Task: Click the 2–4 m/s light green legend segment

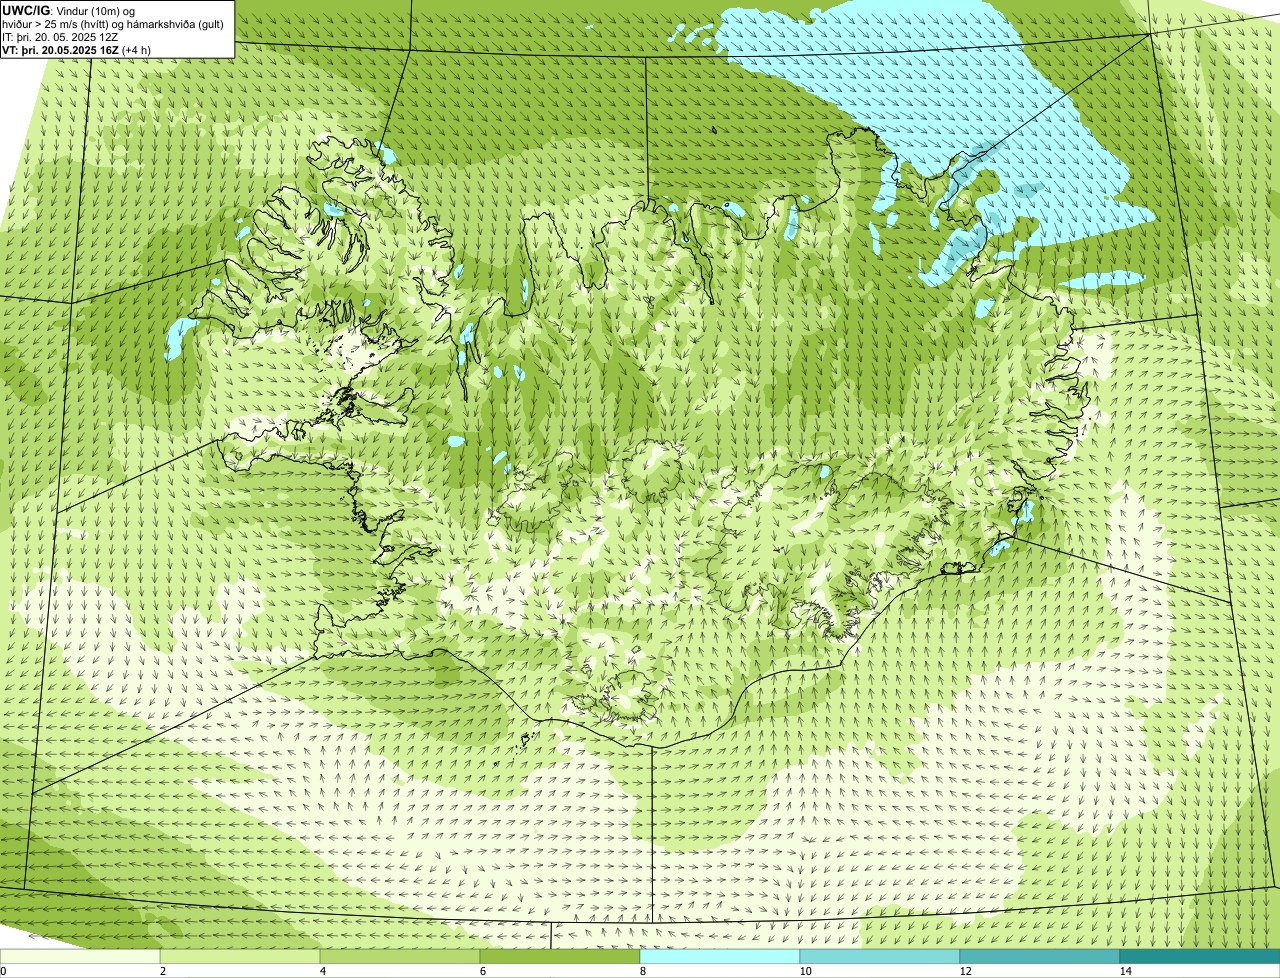Action: 240,956
